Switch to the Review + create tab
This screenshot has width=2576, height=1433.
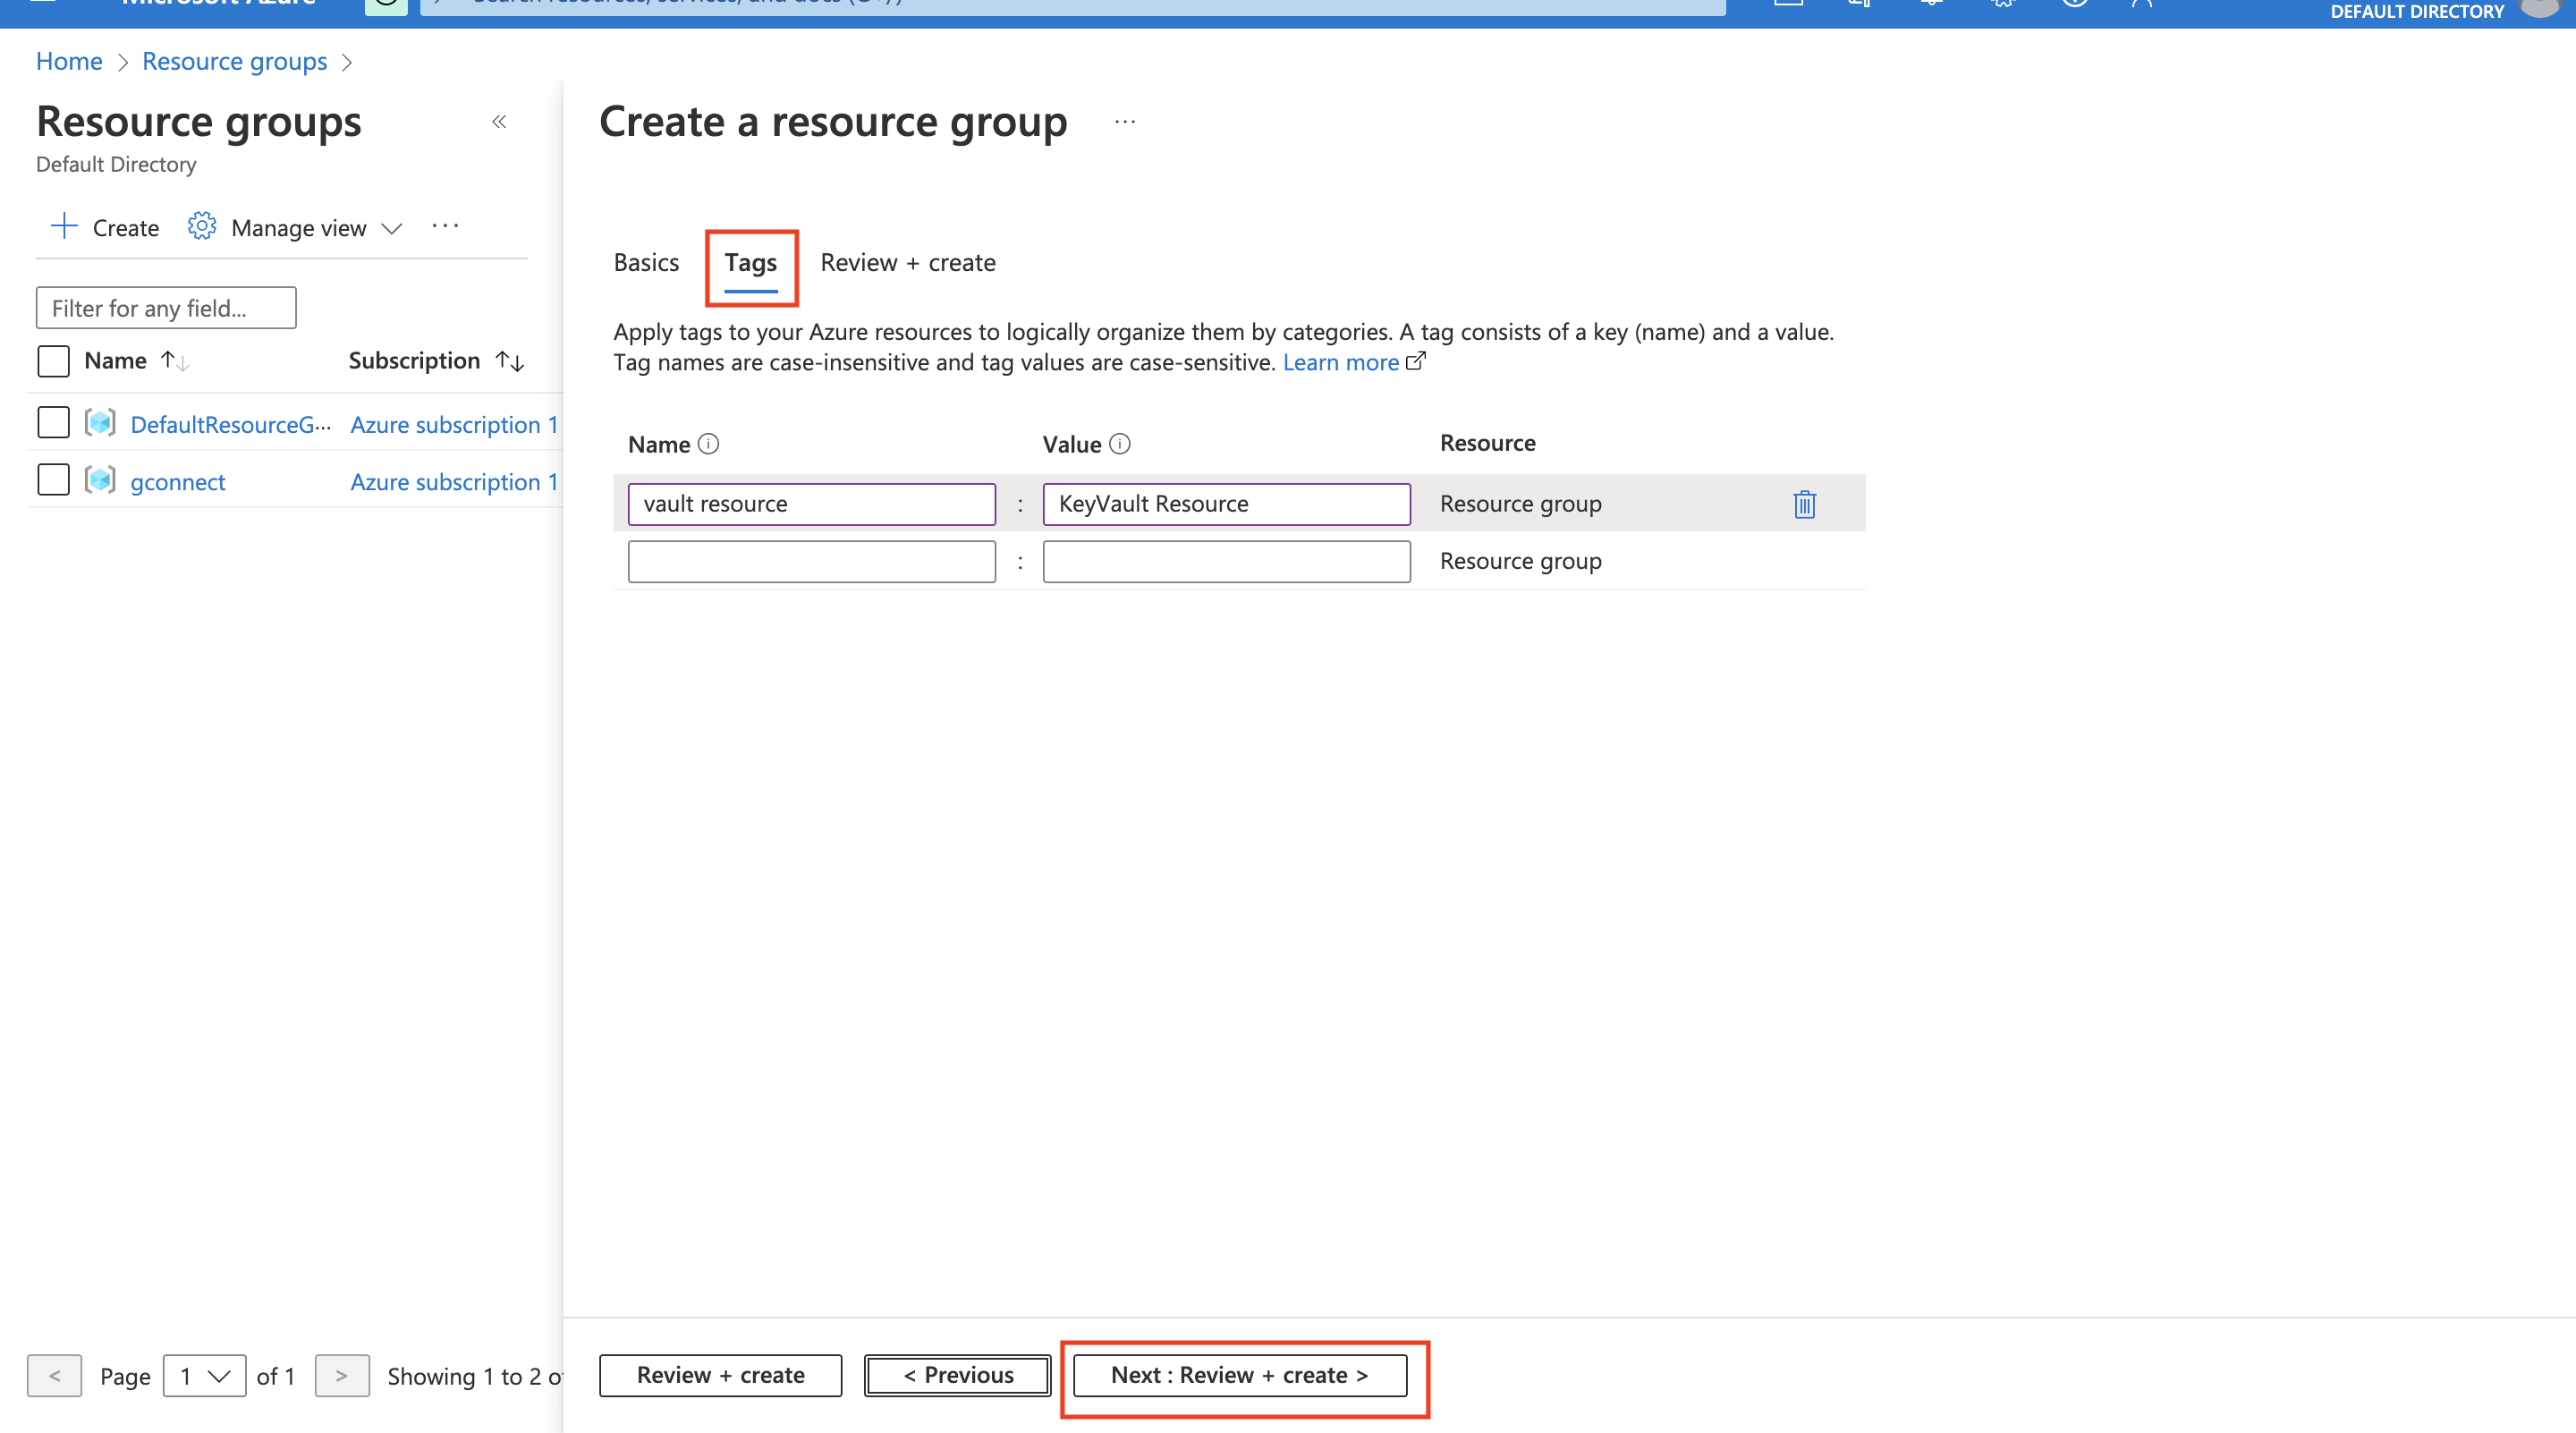(x=907, y=263)
